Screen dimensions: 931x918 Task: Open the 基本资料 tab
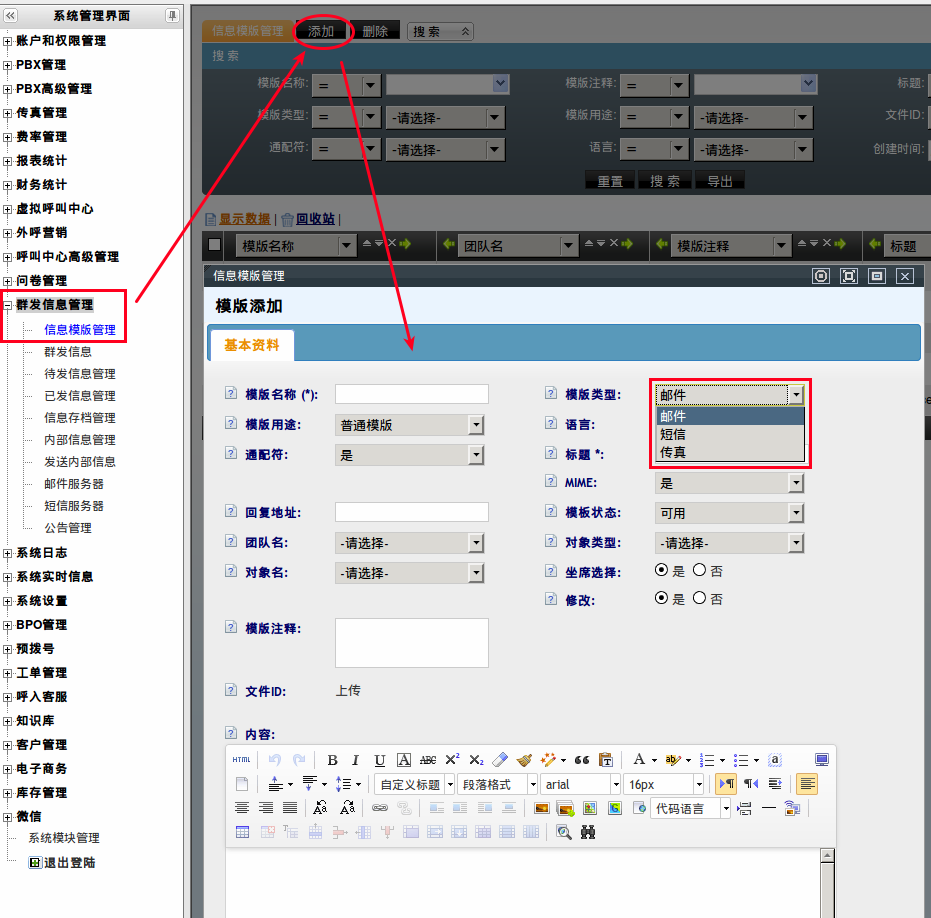click(x=252, y=345)
